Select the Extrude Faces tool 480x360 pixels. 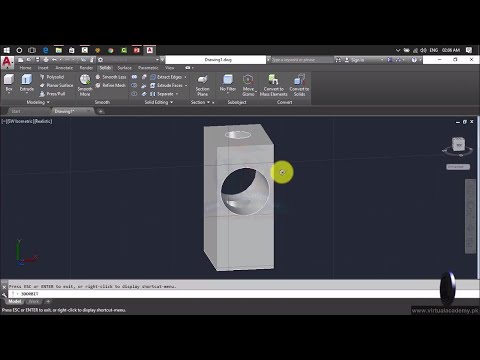point(166,85)
